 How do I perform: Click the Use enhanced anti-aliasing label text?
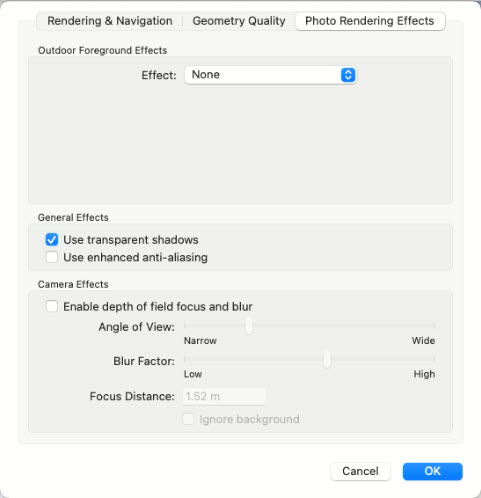pos(135,257)
